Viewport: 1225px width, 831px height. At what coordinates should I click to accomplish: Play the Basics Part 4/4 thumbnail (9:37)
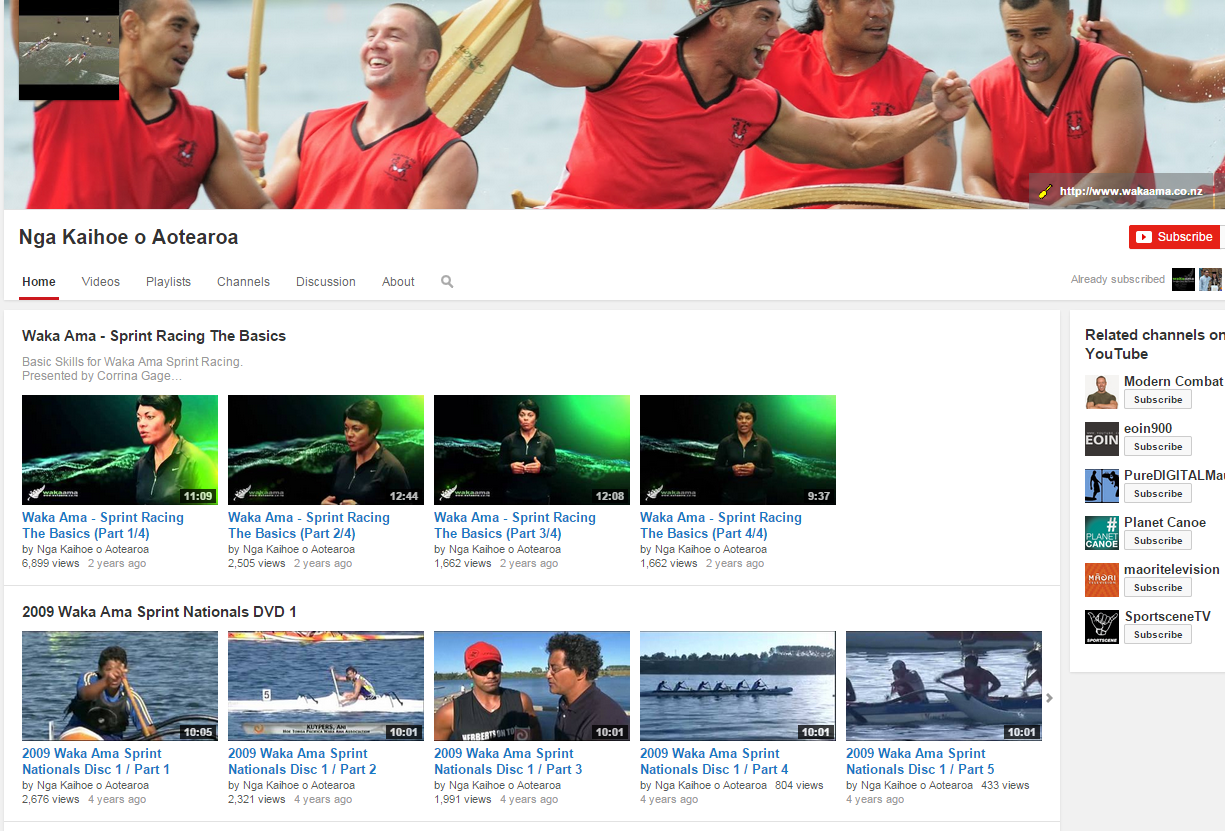[738, 450]
